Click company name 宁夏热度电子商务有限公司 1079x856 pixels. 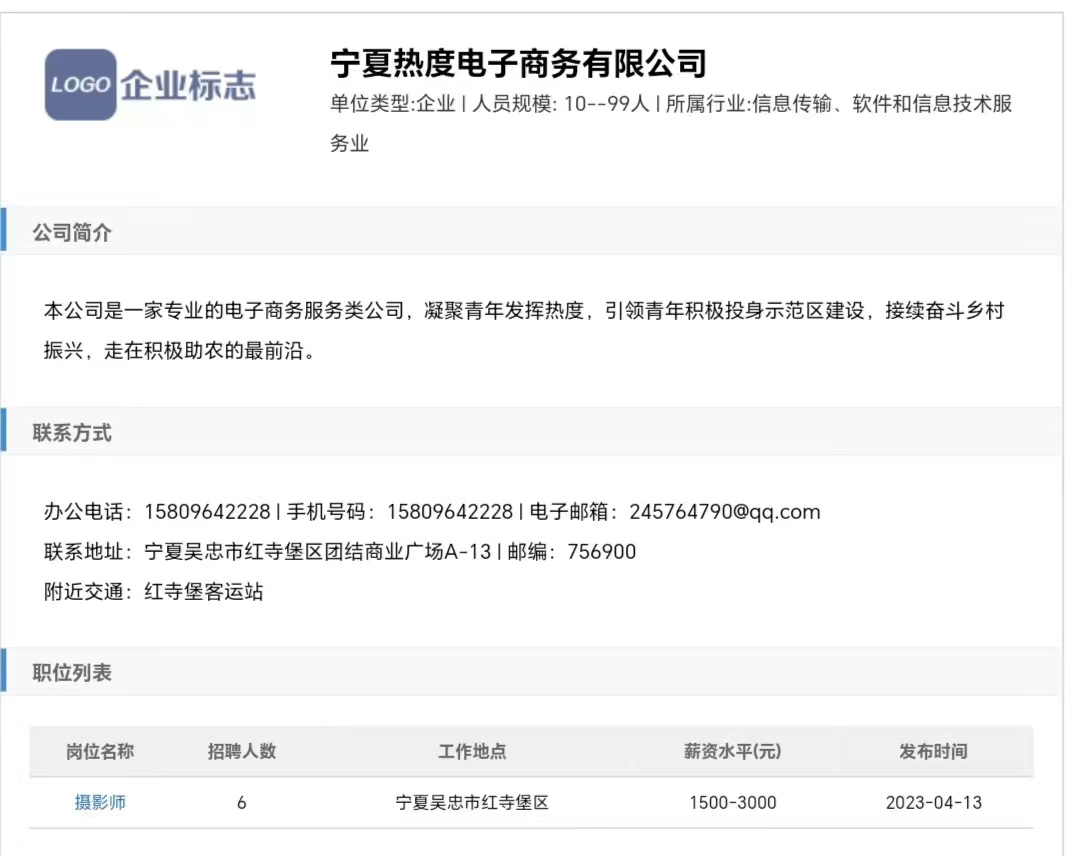518,63
